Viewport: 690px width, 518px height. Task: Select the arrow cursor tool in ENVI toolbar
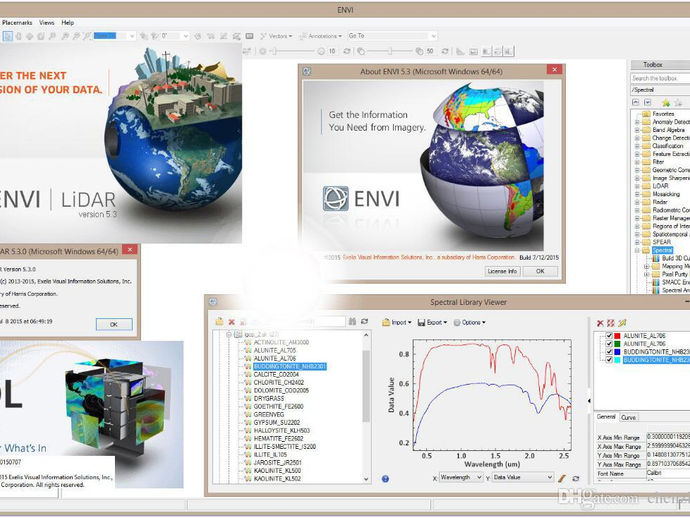click(7, 36)
